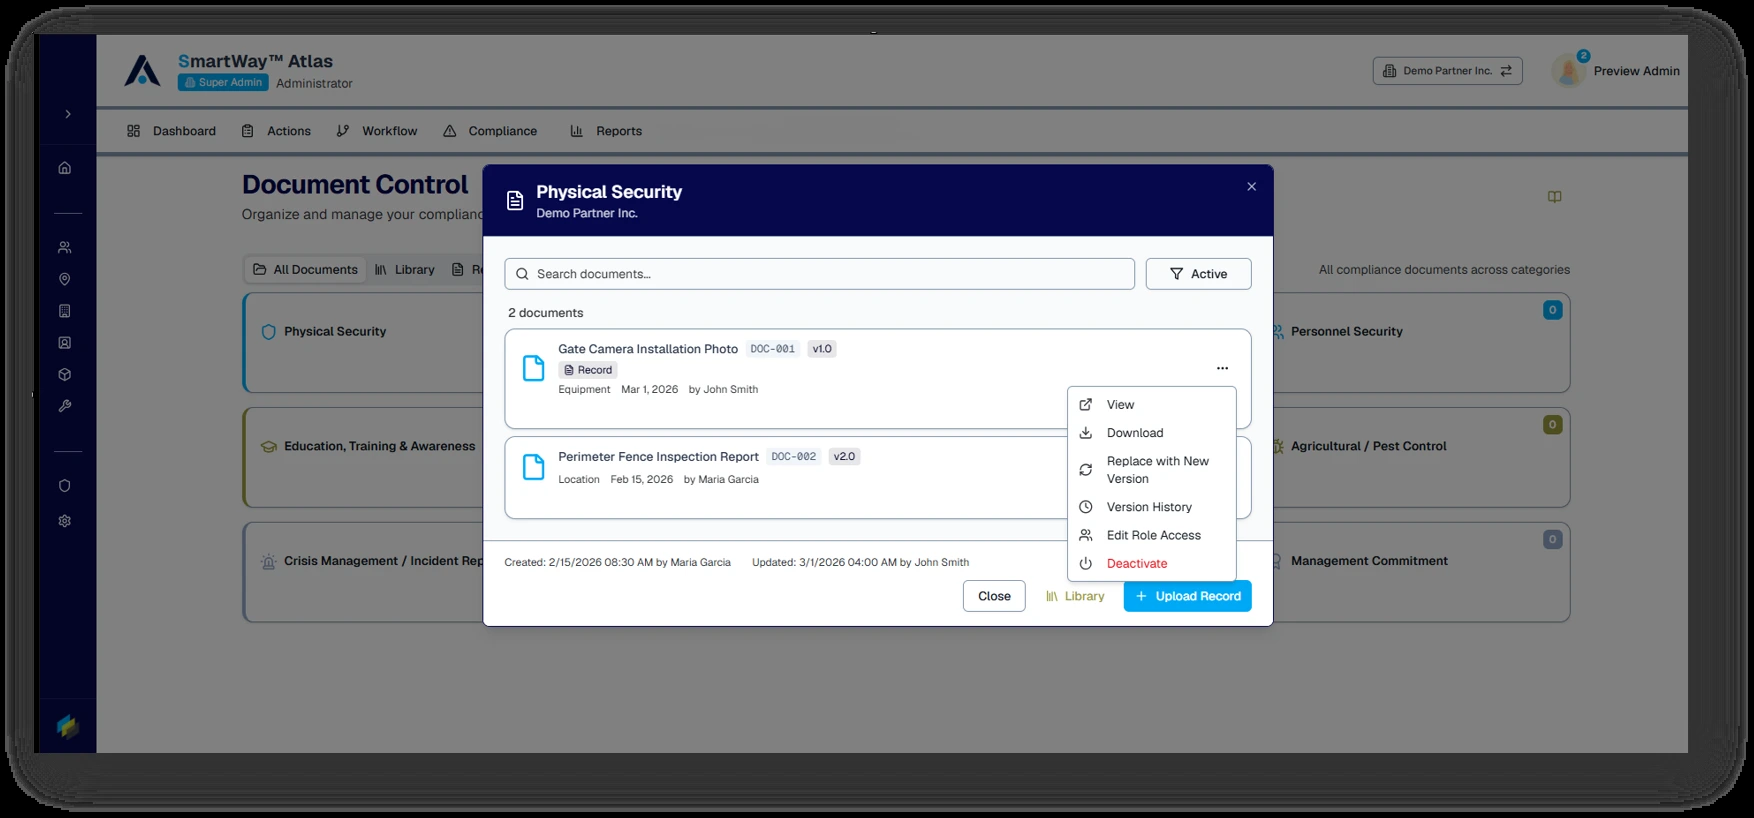Select the Library tab behind the dialog
Viewport: 1754px width, 818px height.
405,270
